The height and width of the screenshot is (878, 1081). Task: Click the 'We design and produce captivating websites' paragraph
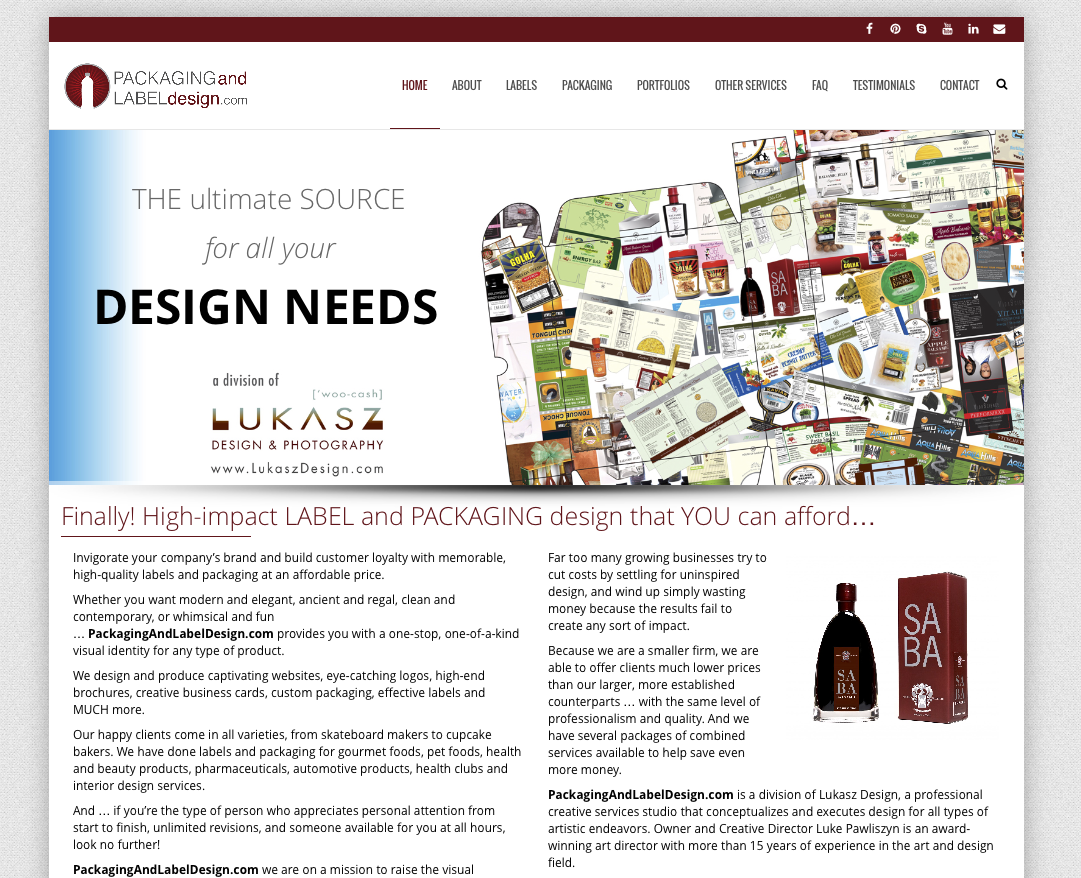279,693
